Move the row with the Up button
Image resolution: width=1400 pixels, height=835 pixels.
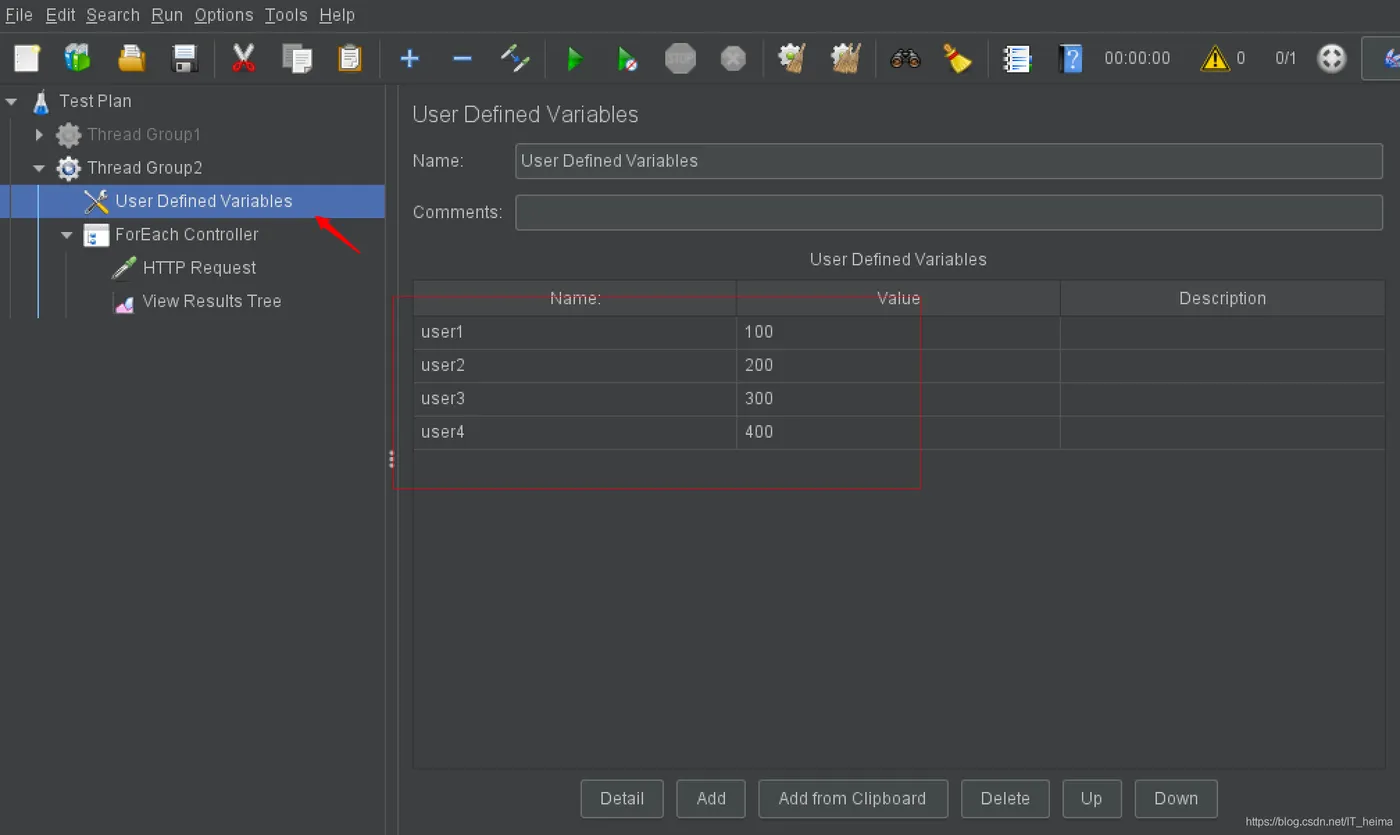pos(1092,798)
